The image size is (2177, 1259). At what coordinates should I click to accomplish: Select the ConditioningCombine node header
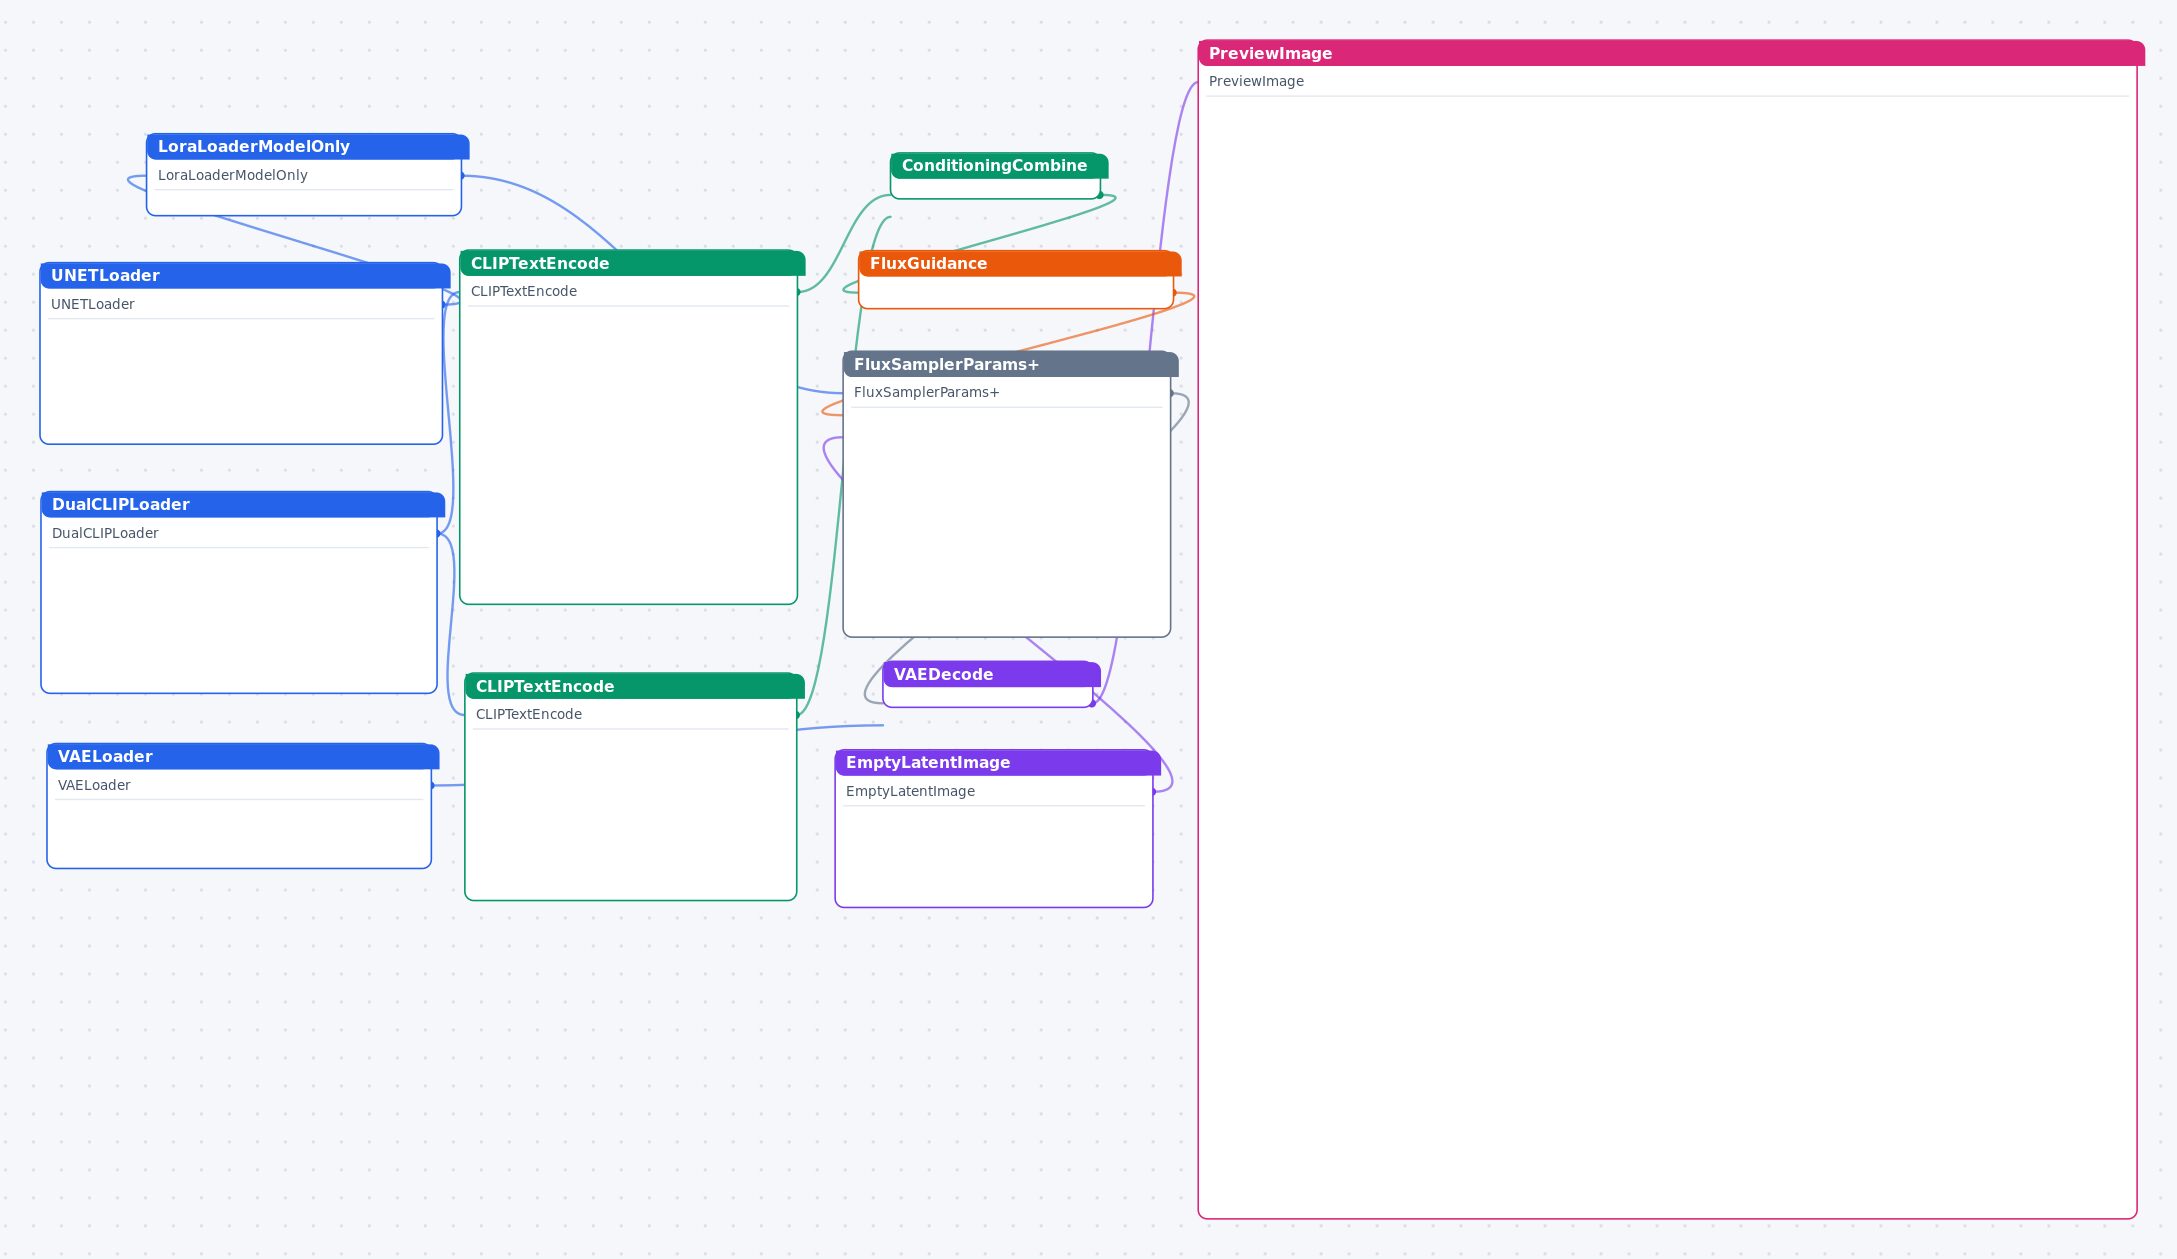point(999,165)
